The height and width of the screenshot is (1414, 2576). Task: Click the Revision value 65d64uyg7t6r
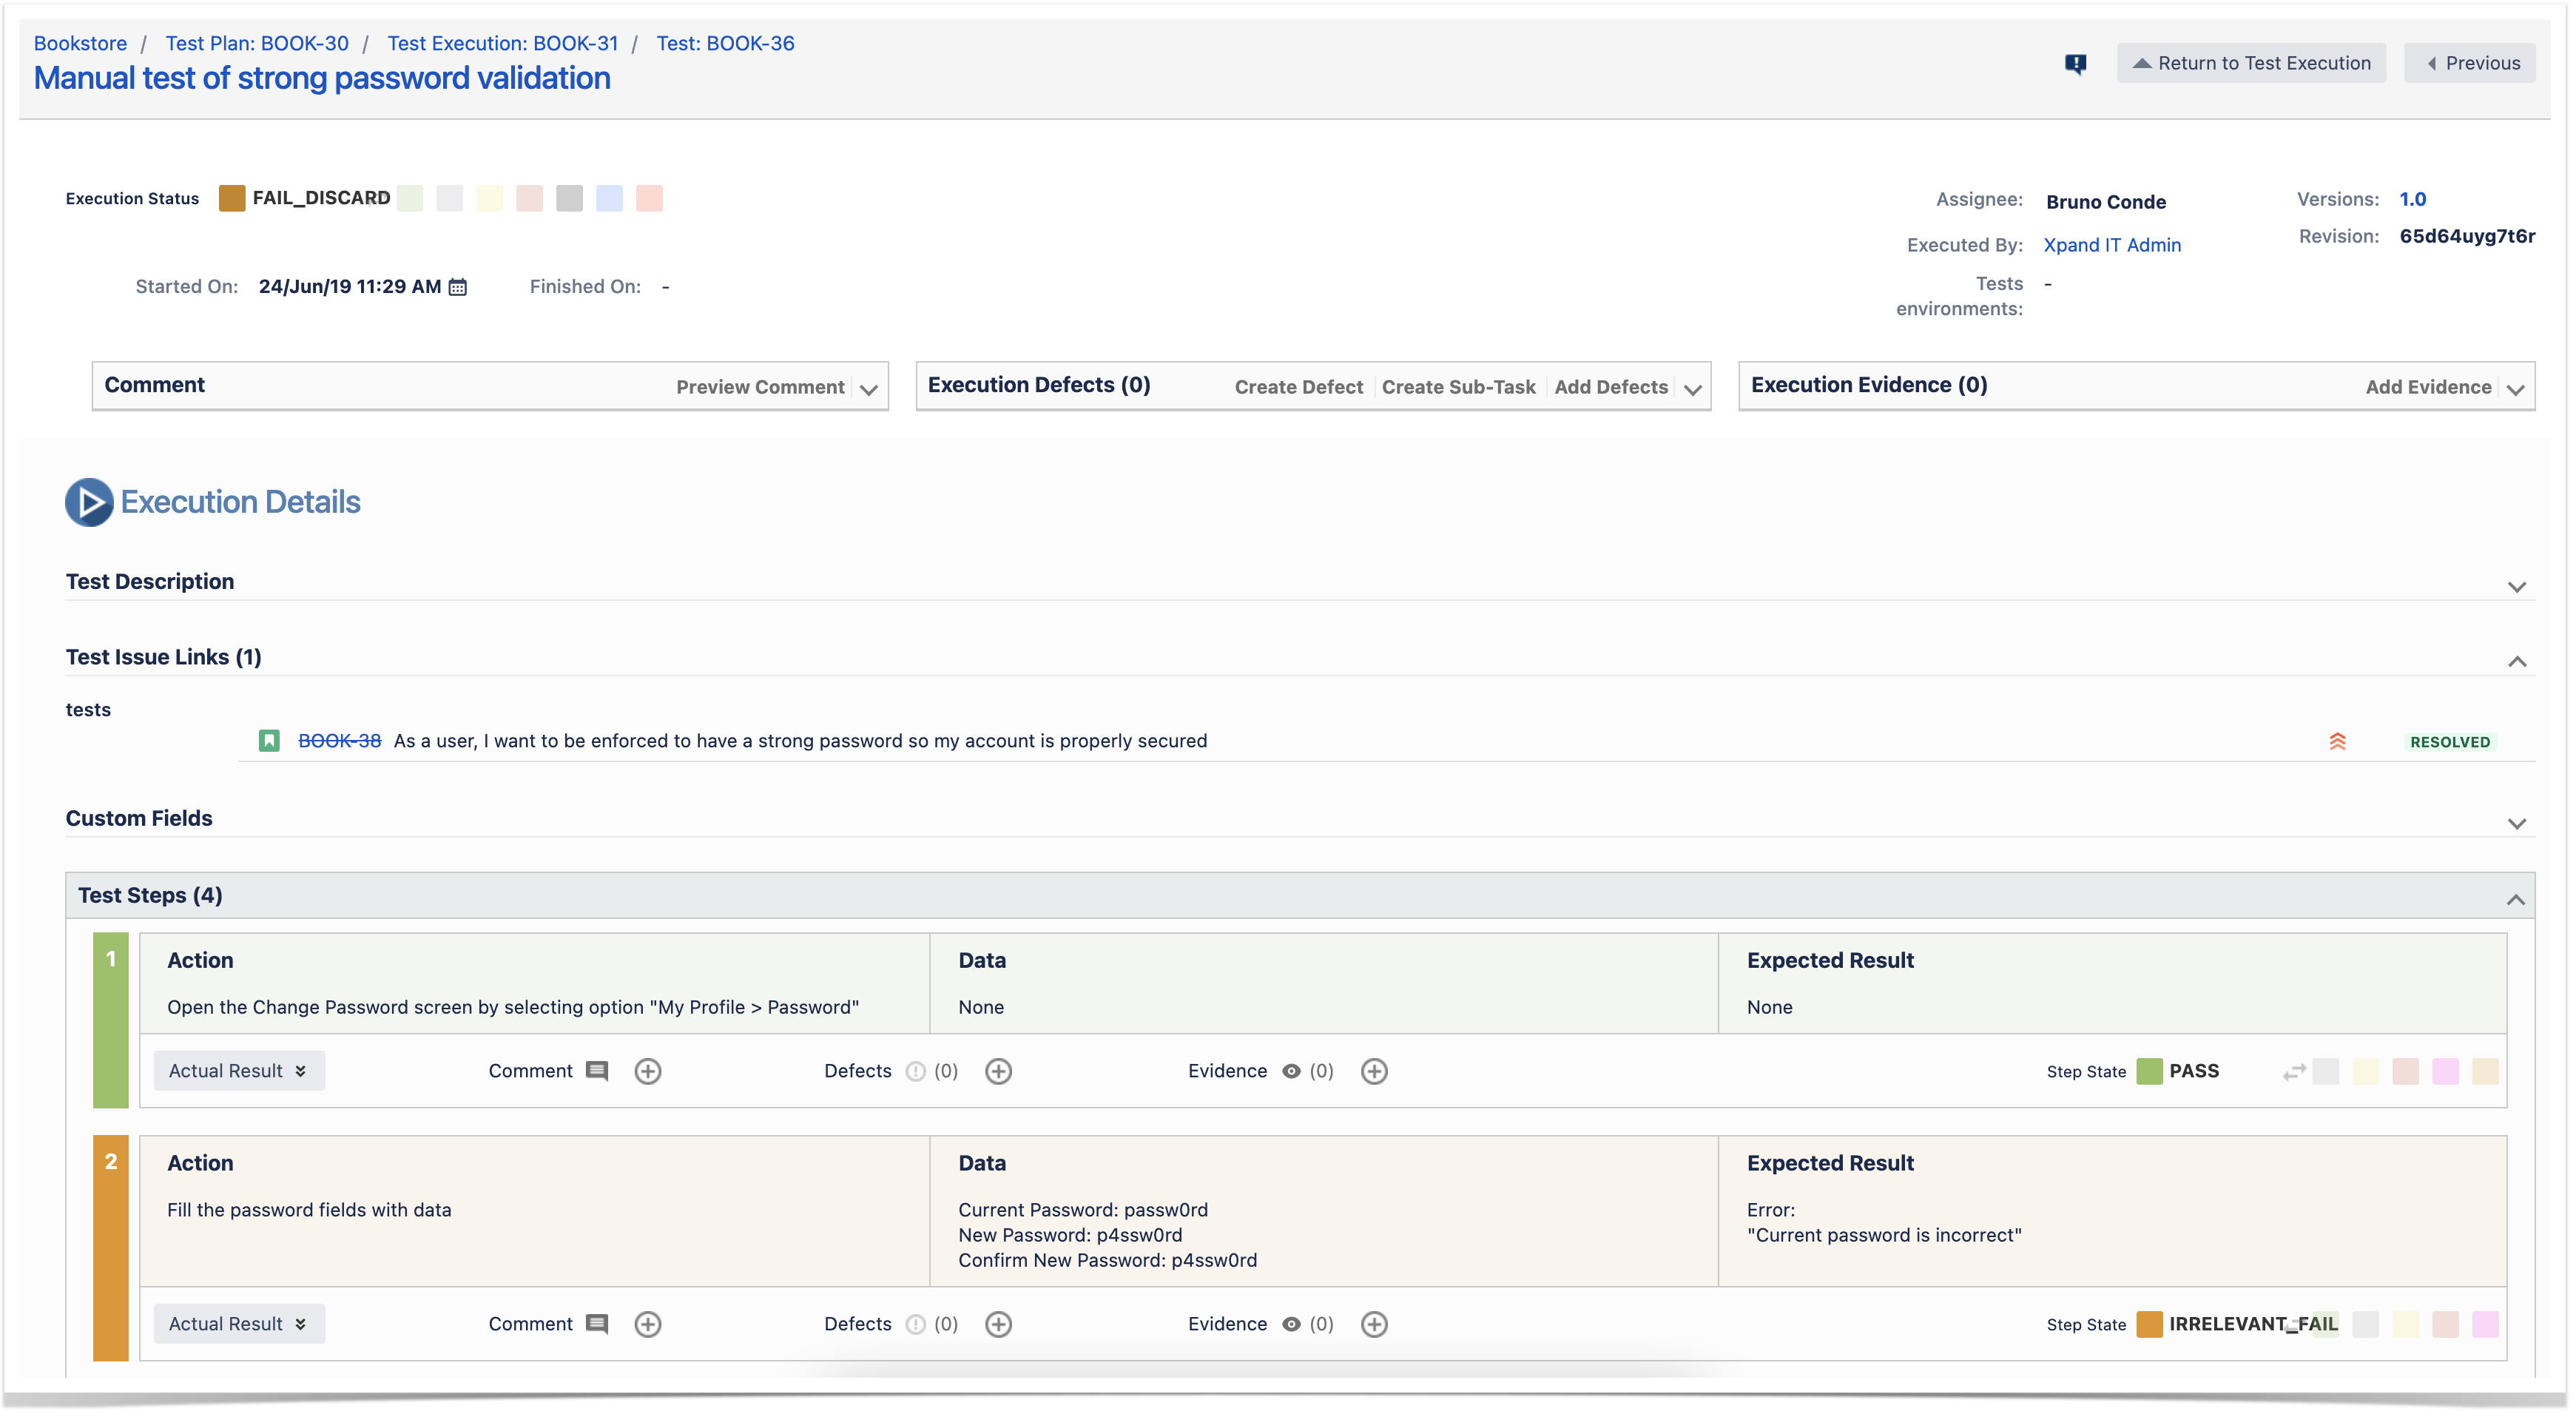pos(2466,236)
